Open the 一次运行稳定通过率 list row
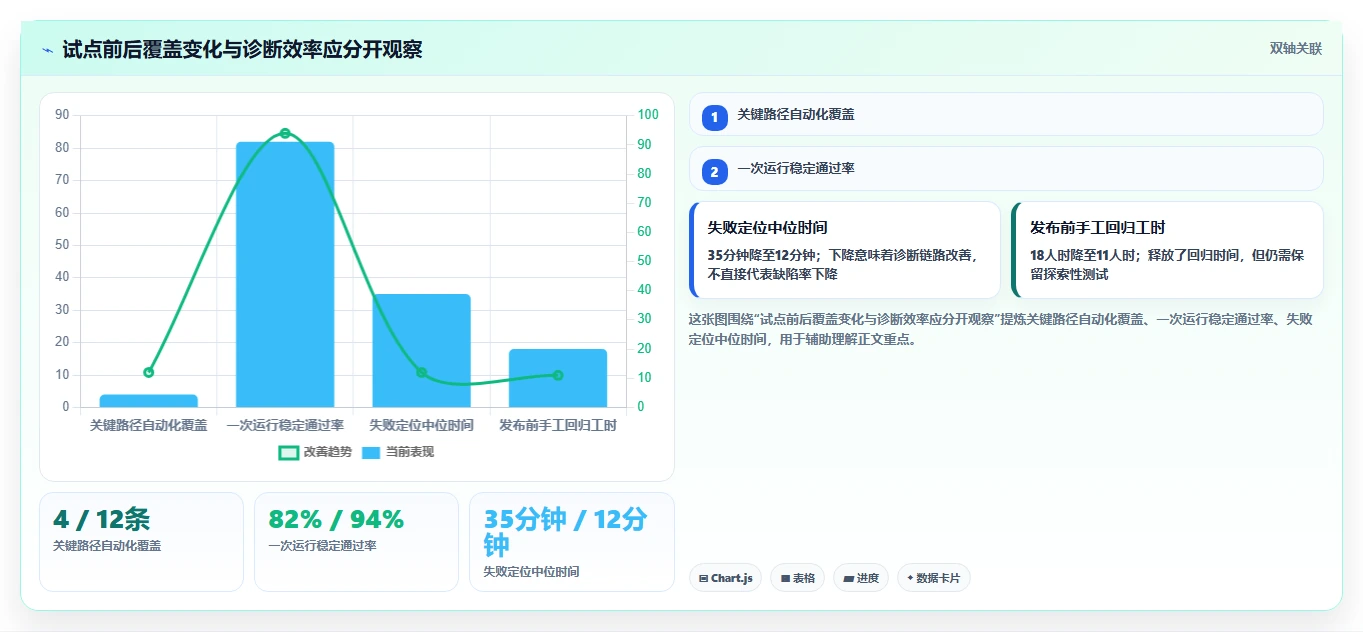The image size is (1363, 632). coord(1006,168)
